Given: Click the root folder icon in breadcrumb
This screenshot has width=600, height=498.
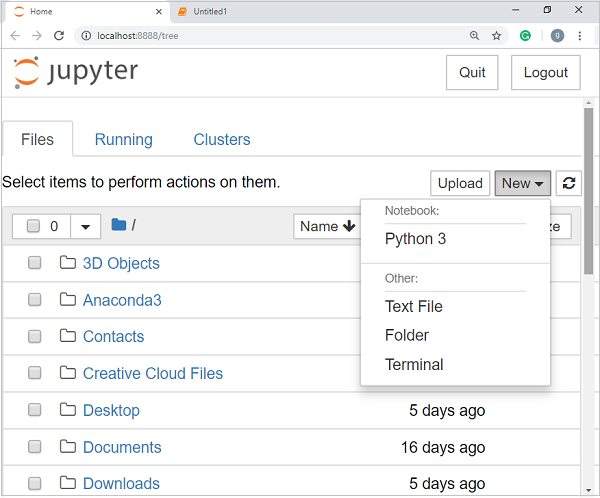Looking at the screenshot, I should (119, 225).
